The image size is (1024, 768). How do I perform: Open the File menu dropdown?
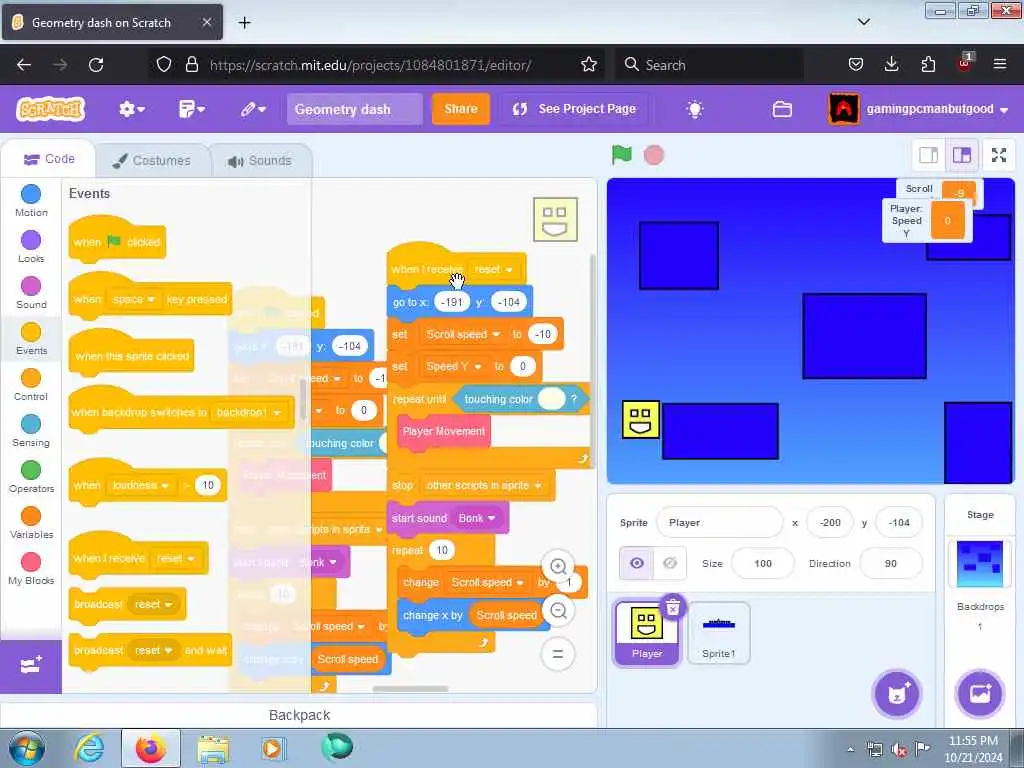tap(191, 109)
